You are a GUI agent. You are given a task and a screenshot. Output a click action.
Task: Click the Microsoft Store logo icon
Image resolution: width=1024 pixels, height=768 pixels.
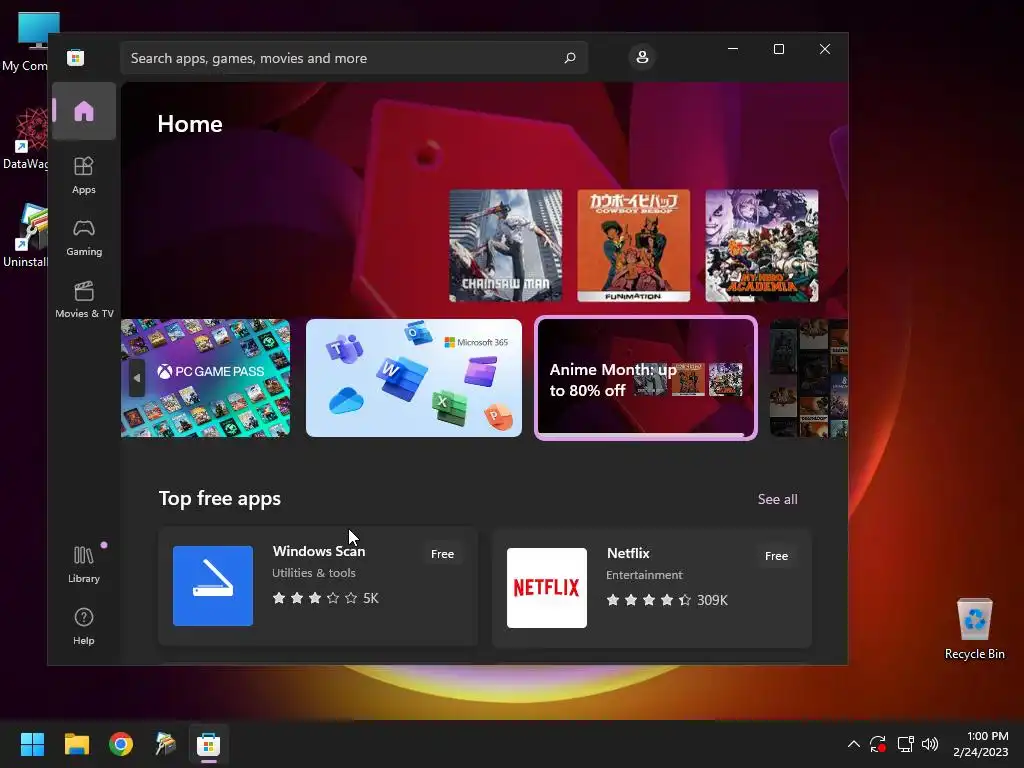tap(76, 57)
